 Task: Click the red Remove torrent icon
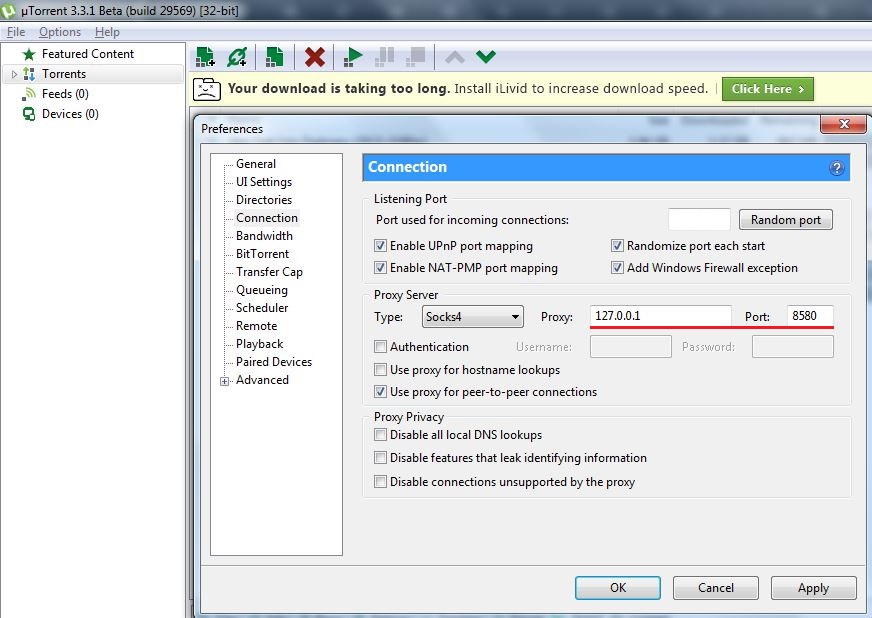[x=315, y=57]
